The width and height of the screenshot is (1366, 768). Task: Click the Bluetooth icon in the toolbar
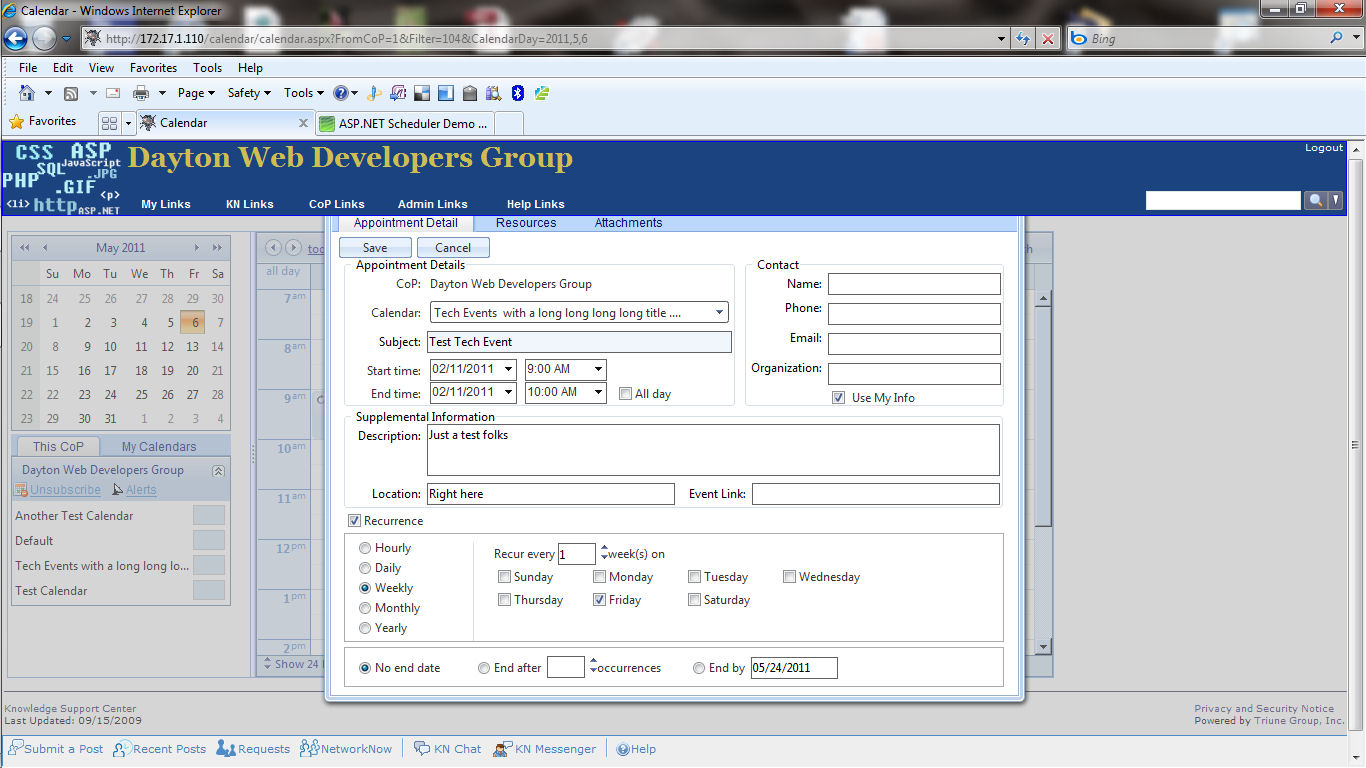(x=518, y=93)
